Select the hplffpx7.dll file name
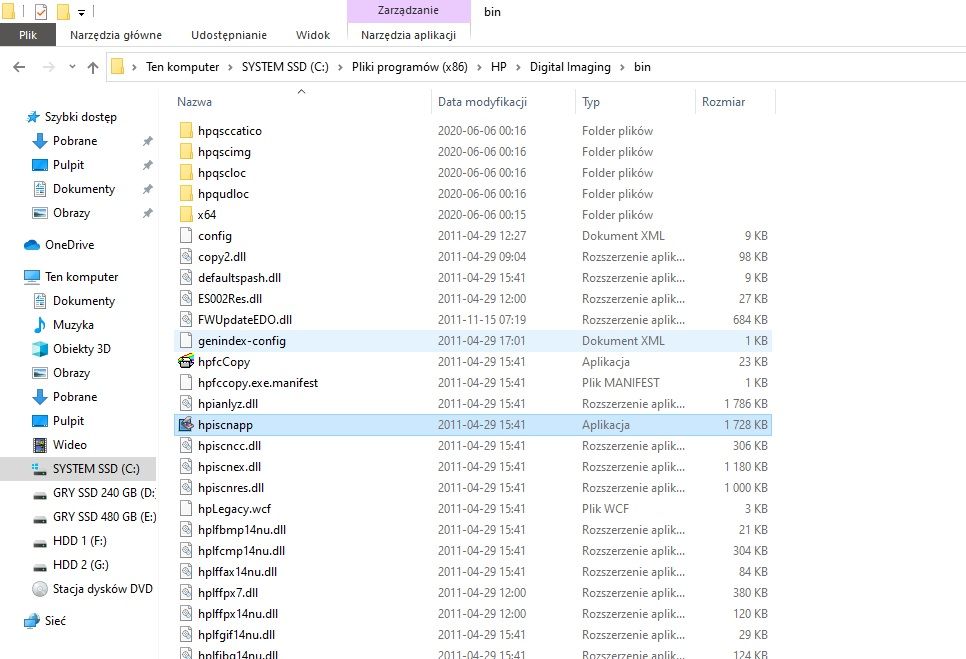The height and width of the screenshot is (659, 966). [x=228, y=592]
